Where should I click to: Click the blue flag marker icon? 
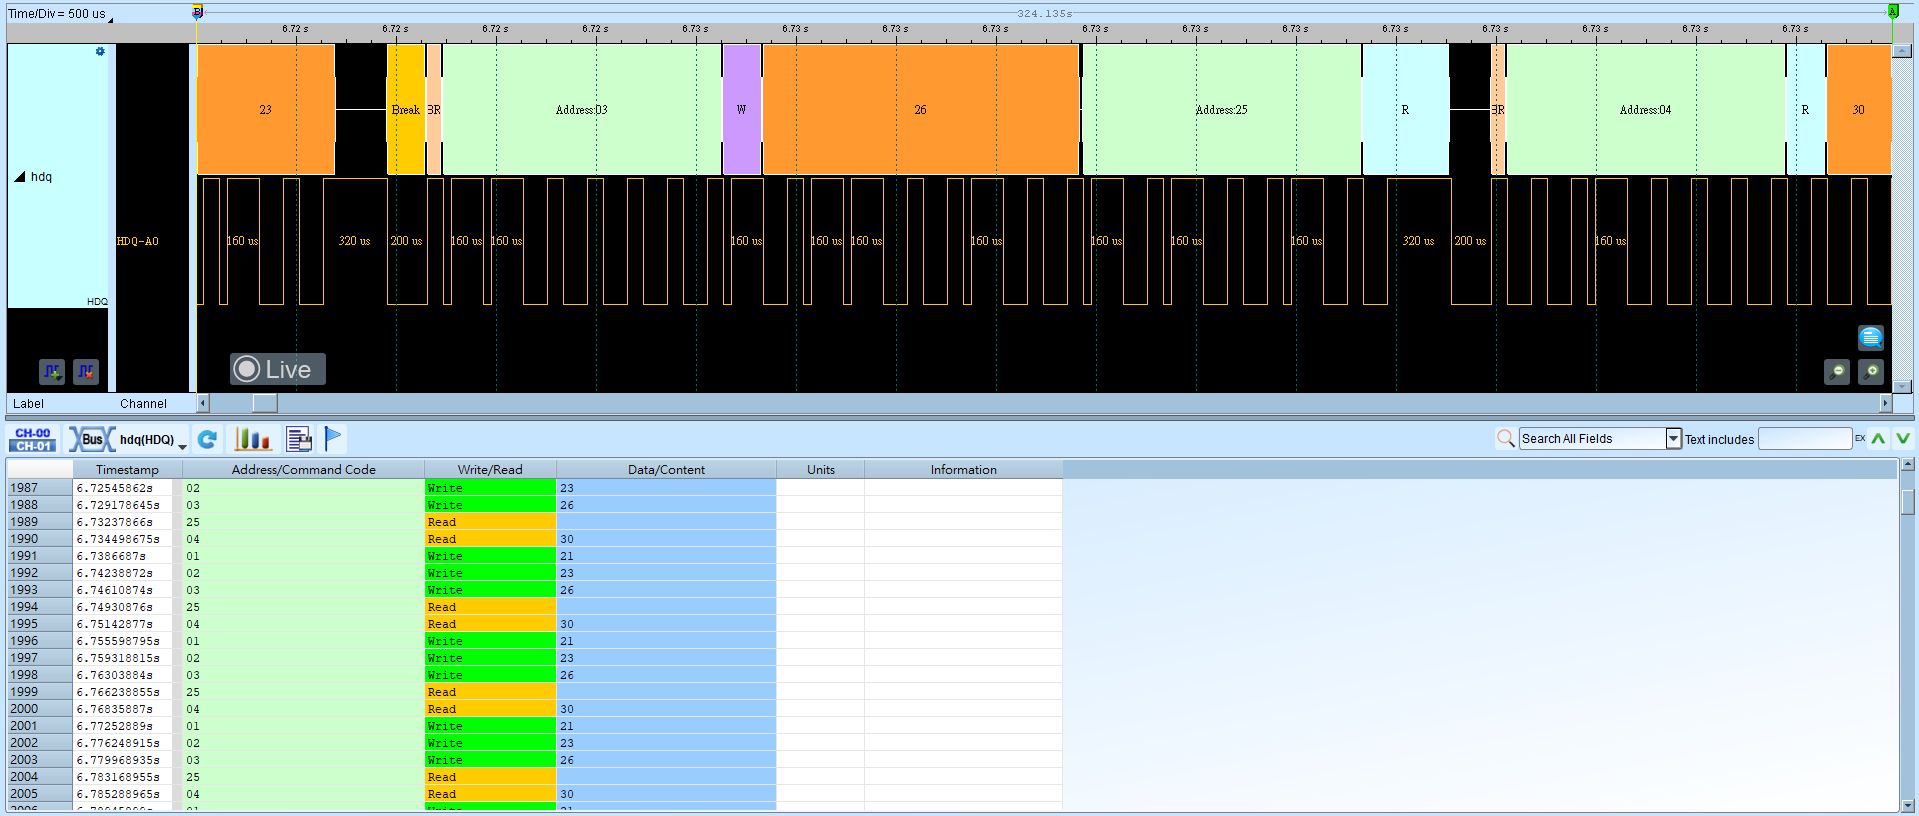coord(333,438)
